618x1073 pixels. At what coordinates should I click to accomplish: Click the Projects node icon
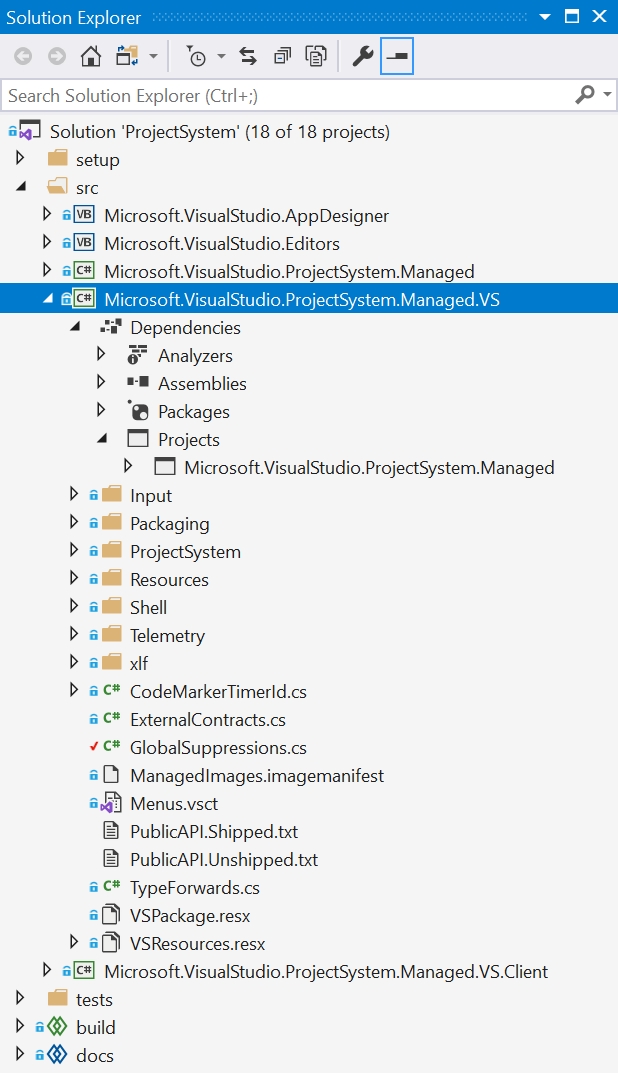(x=138, y=439)
